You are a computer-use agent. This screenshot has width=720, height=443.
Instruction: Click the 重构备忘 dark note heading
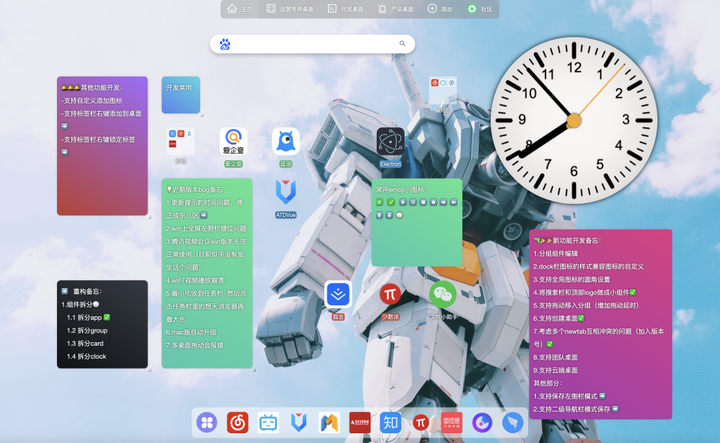point(82,292)
